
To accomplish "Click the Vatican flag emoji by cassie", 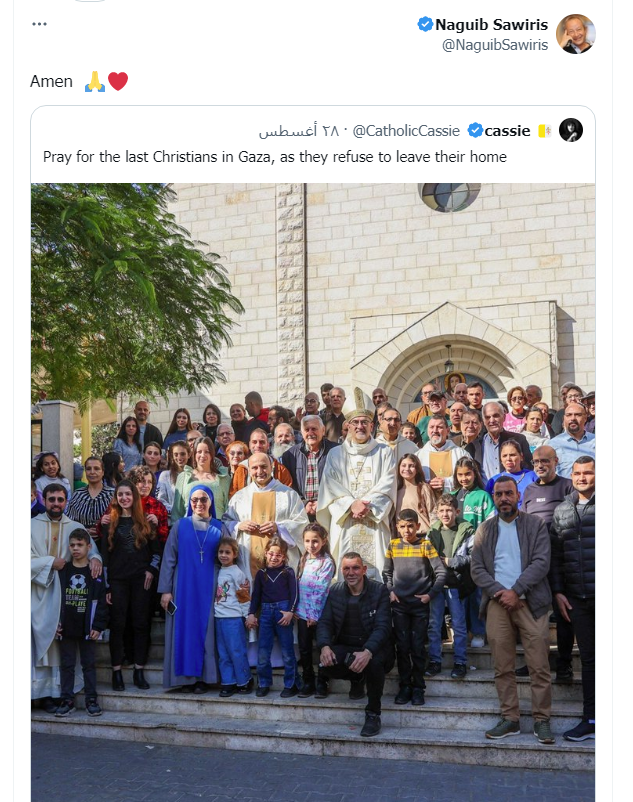I will pyautogui.click(x=544, y=131).
